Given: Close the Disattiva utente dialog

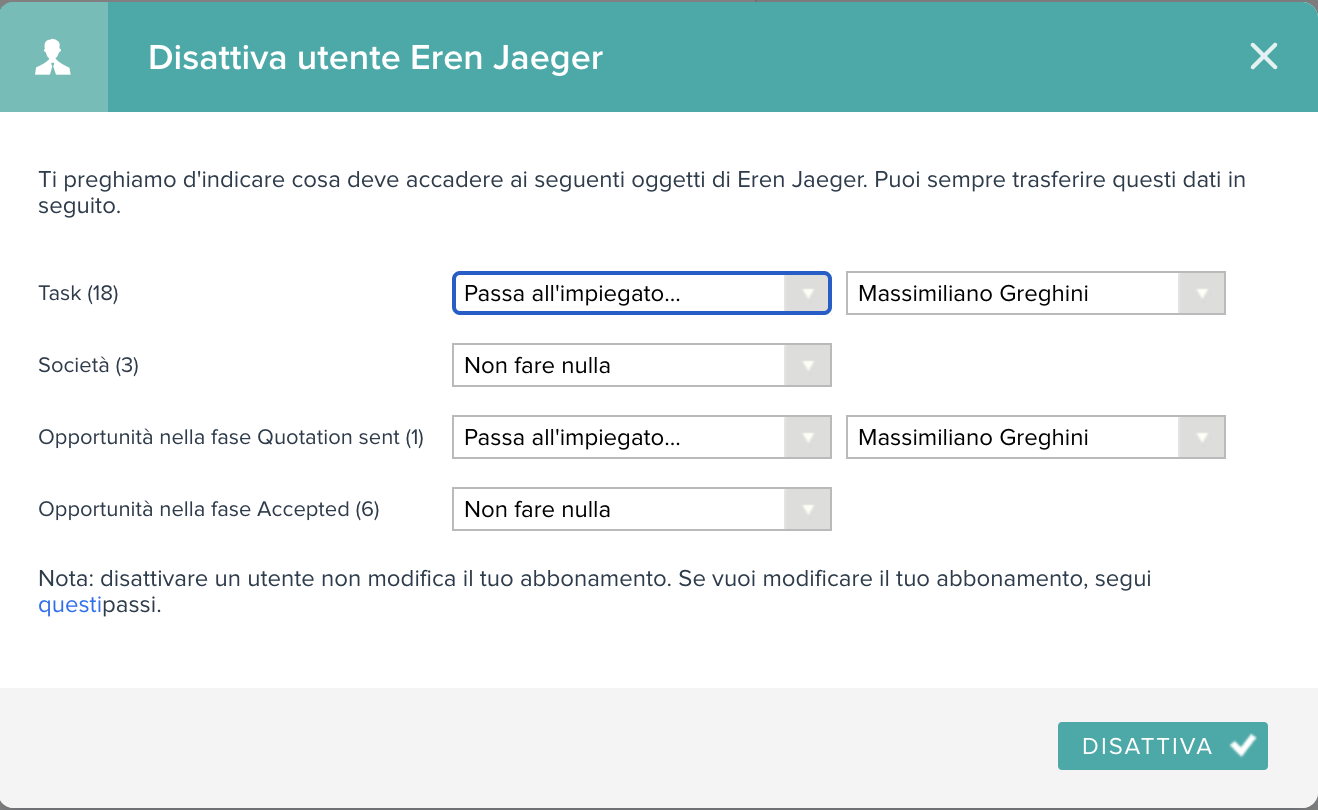Looking at the screenshot, I should pyautogui.click(x=1264, y=56).
